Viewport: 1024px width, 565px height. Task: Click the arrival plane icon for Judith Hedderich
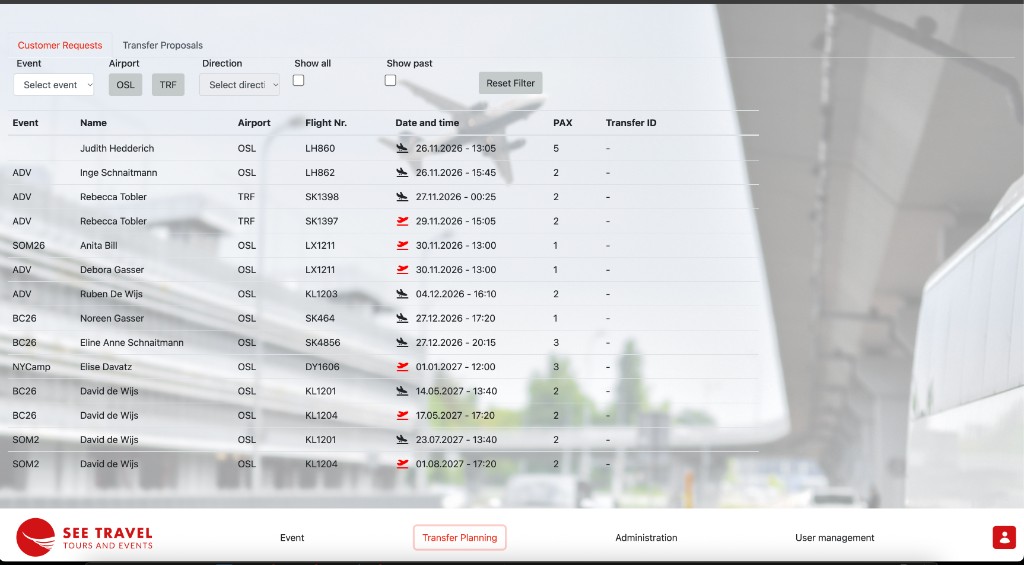pyautogui.click(x=402, y=148)
